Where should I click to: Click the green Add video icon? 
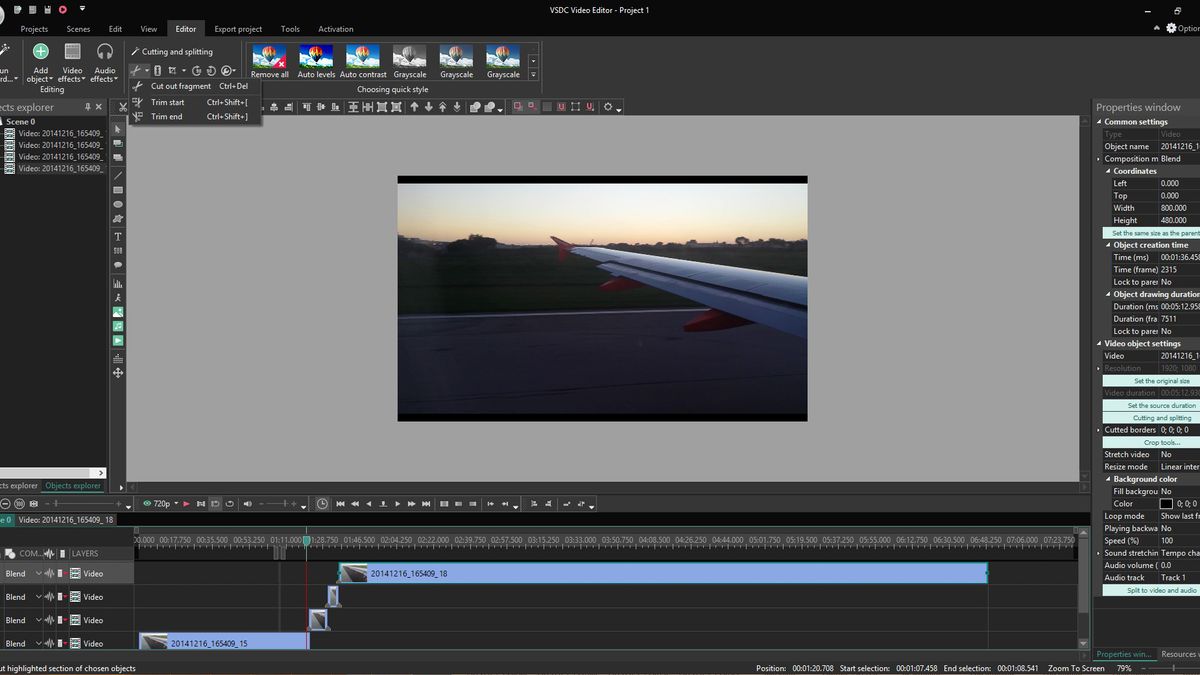click(x=117, y=340)
